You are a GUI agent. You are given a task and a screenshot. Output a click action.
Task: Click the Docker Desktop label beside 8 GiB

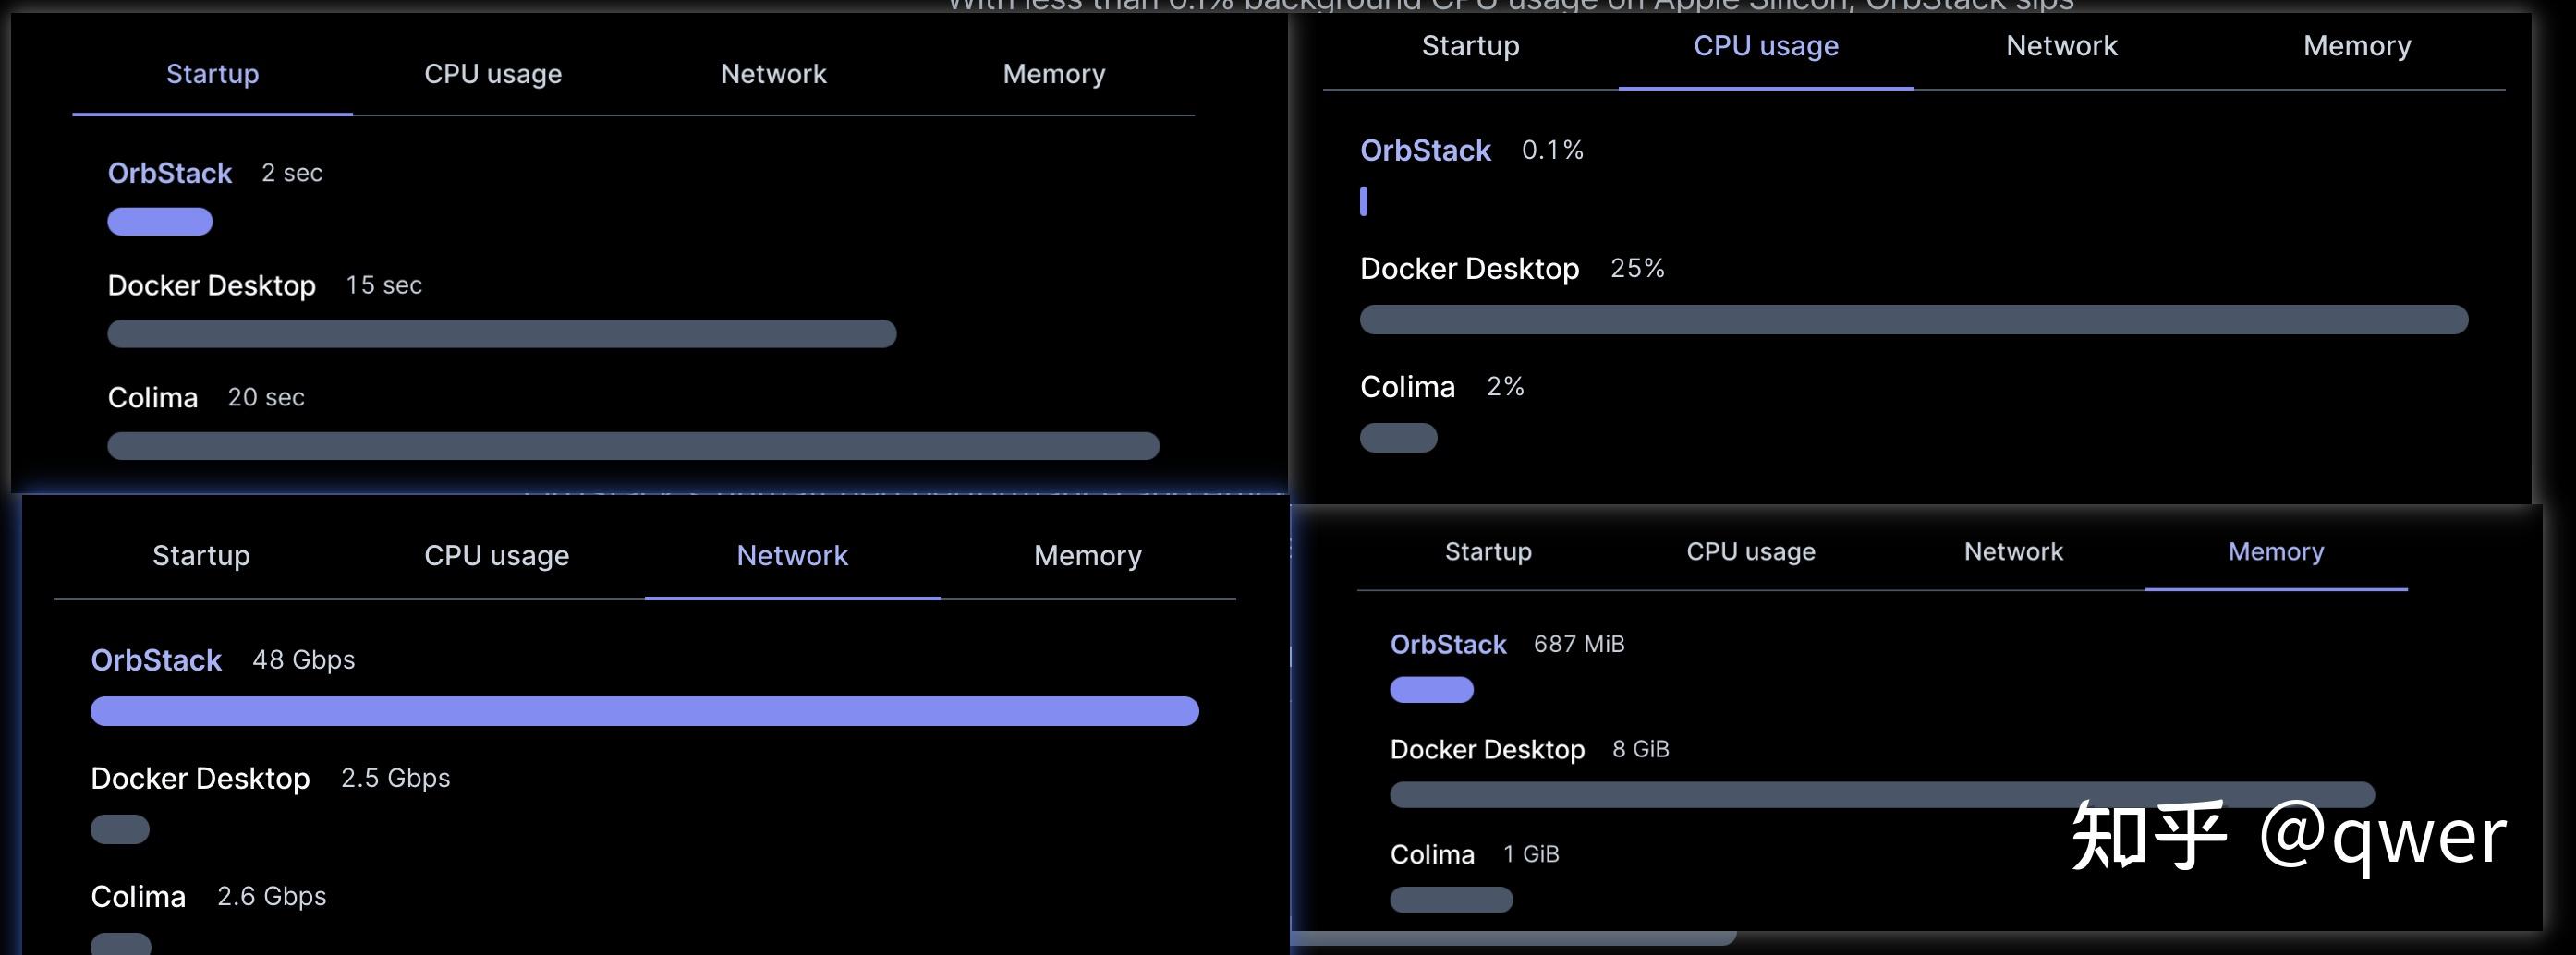pyautogui.click(x=1487, y=750)
